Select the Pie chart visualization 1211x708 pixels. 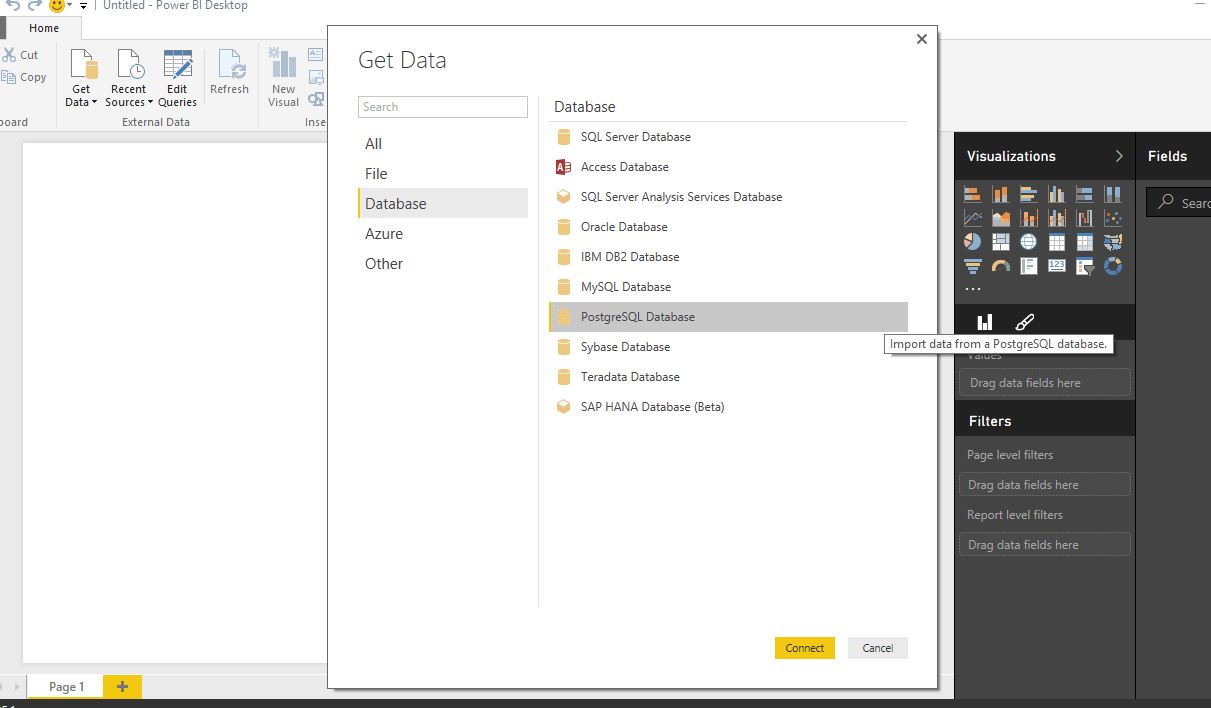(973, 241)
